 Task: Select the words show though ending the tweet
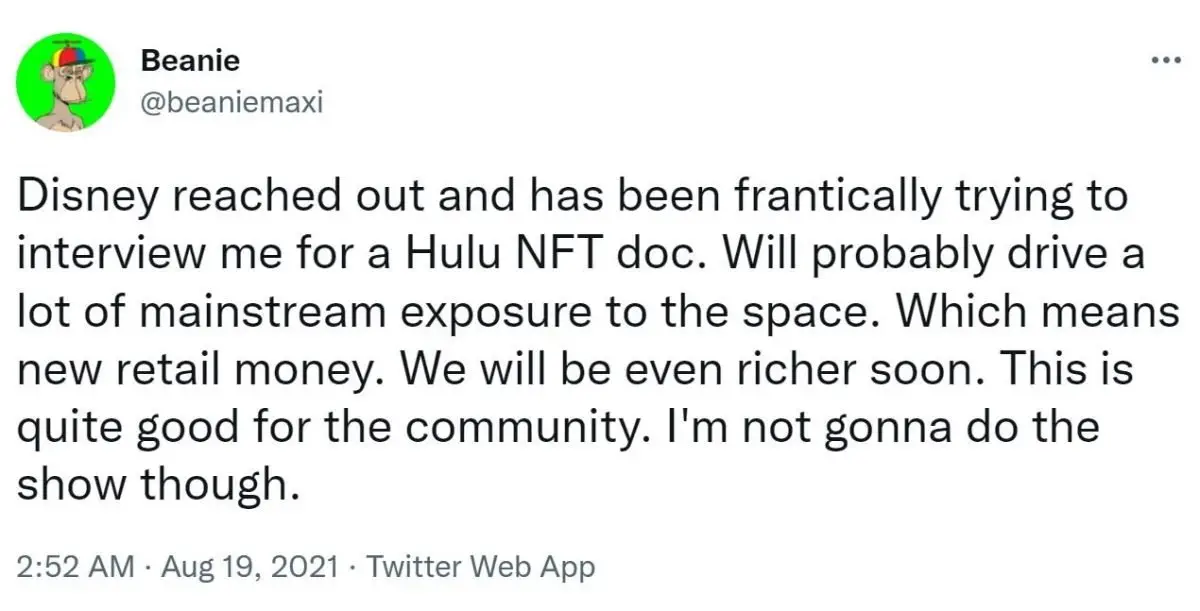tap(158, 488)
